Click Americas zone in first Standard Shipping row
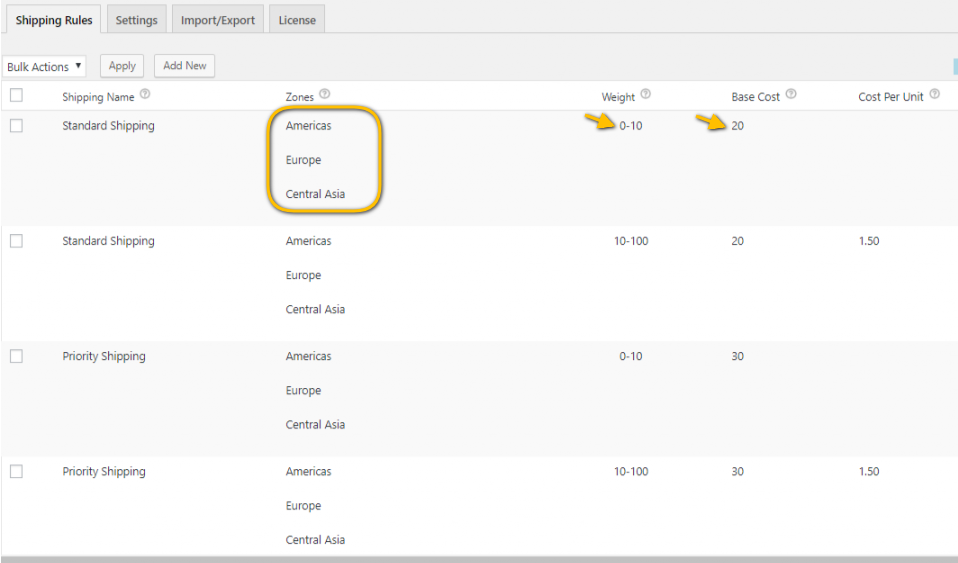 [309, 125]
